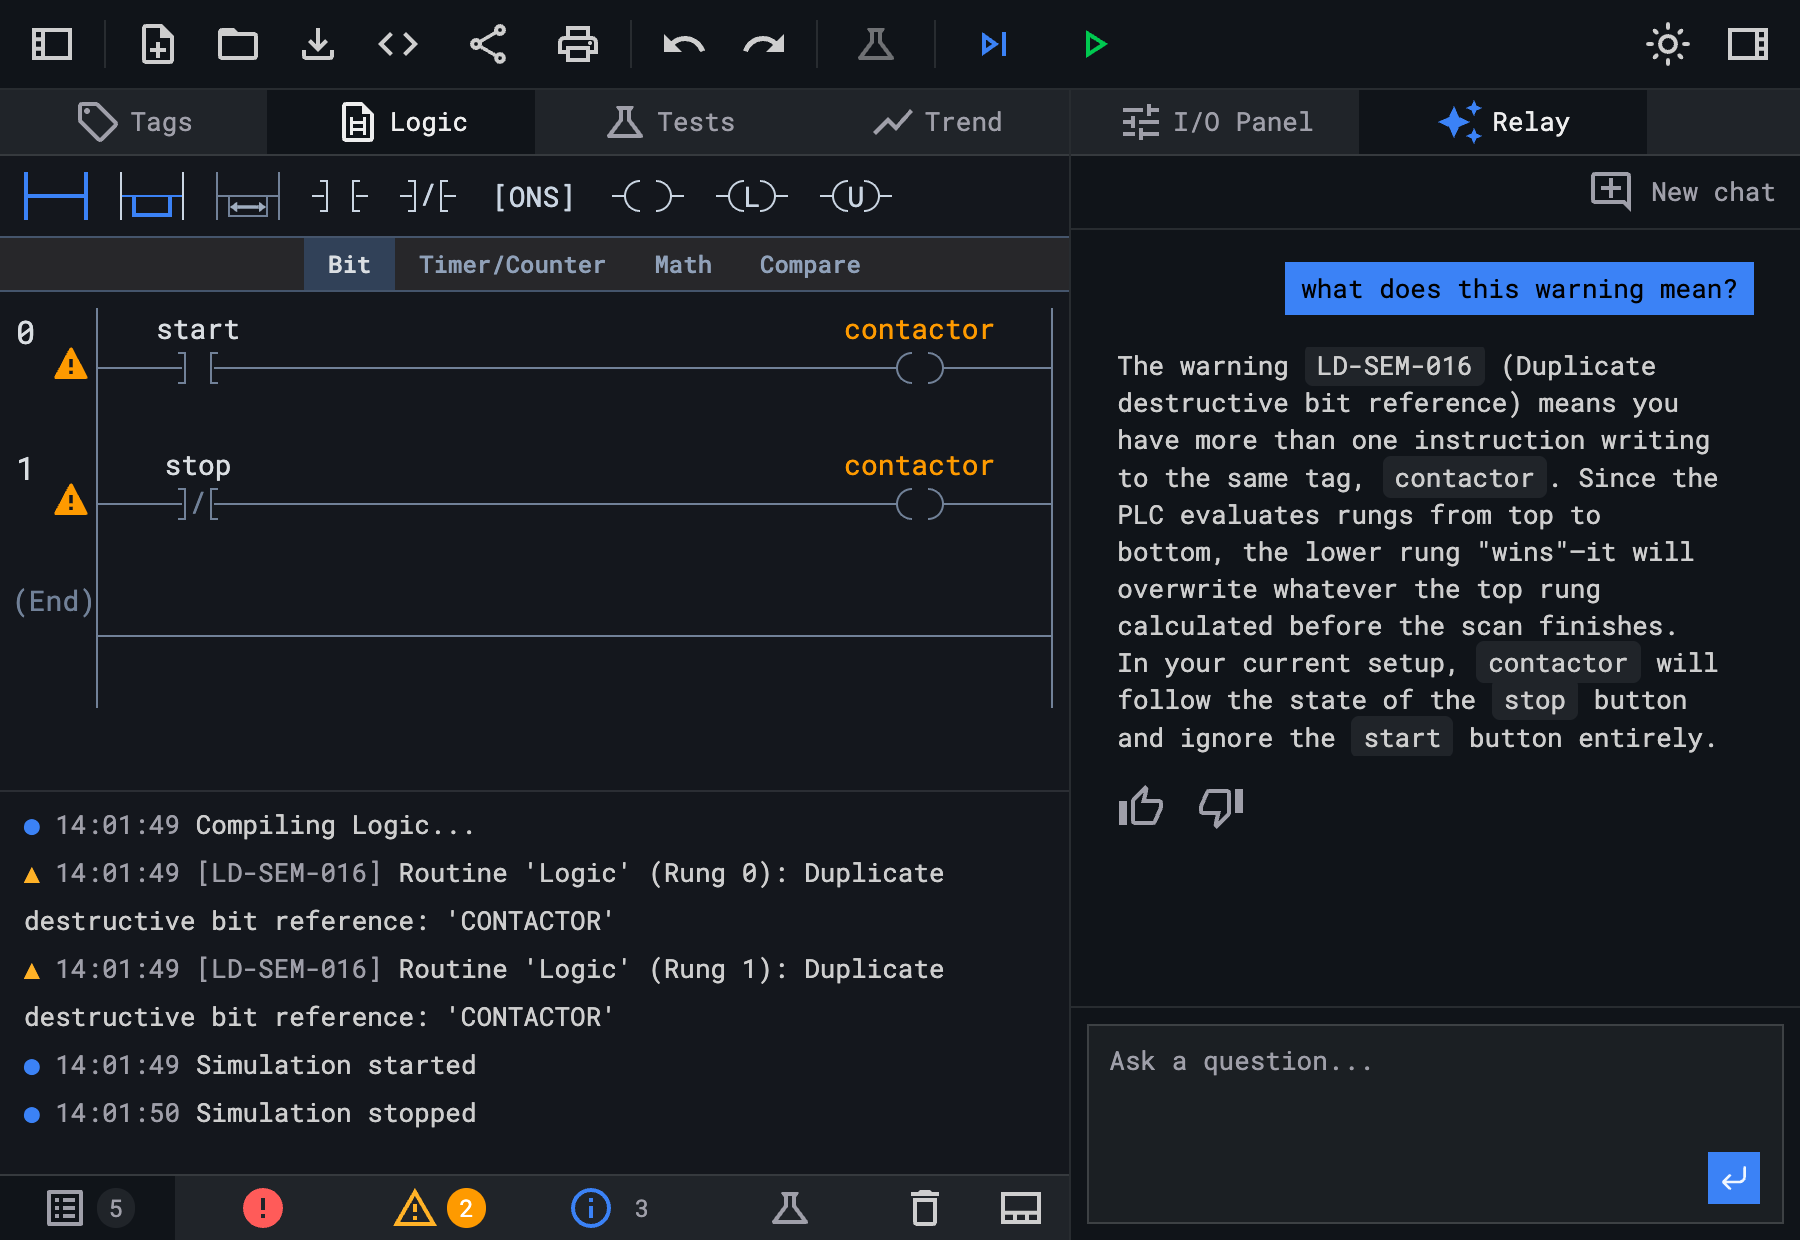Click the warning icon on rung 0
Viewport: 1800px width, 1240px height.
71,364
